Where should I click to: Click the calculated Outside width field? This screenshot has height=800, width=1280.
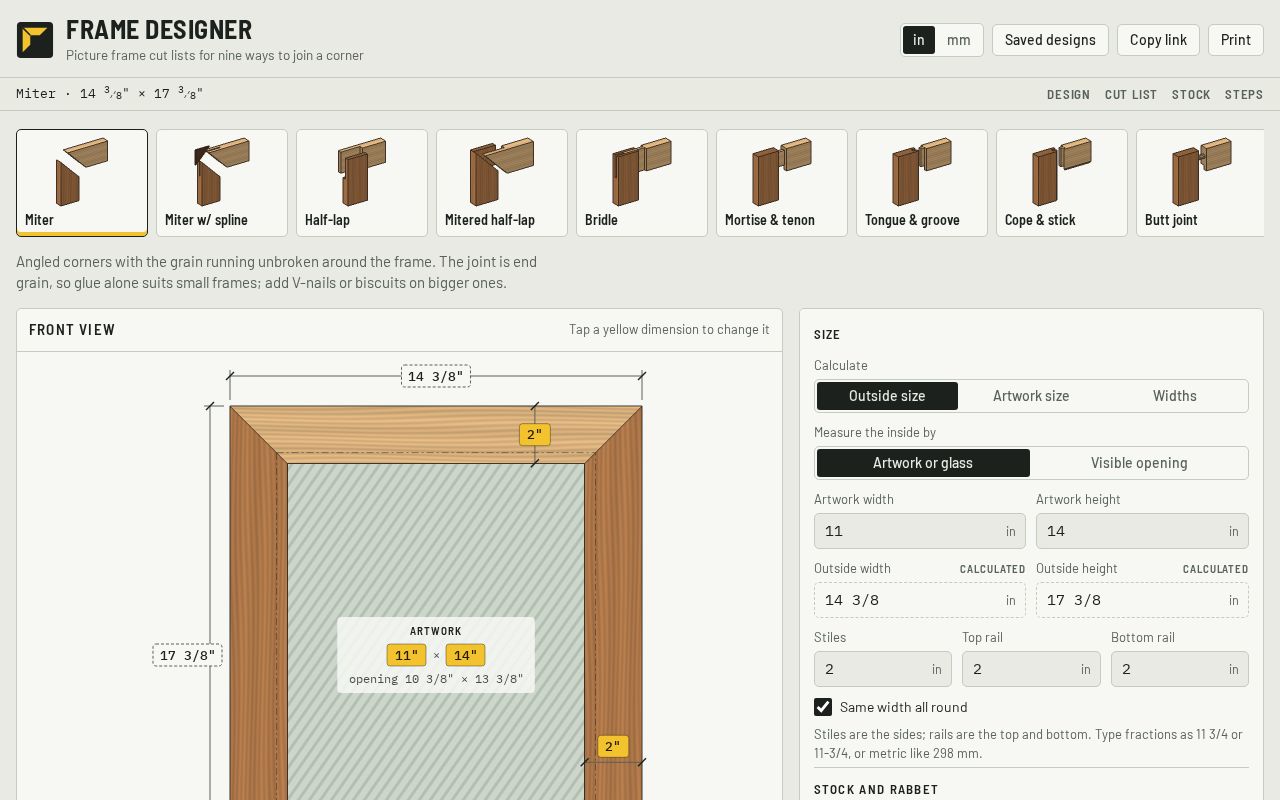(x=920, y=600)
